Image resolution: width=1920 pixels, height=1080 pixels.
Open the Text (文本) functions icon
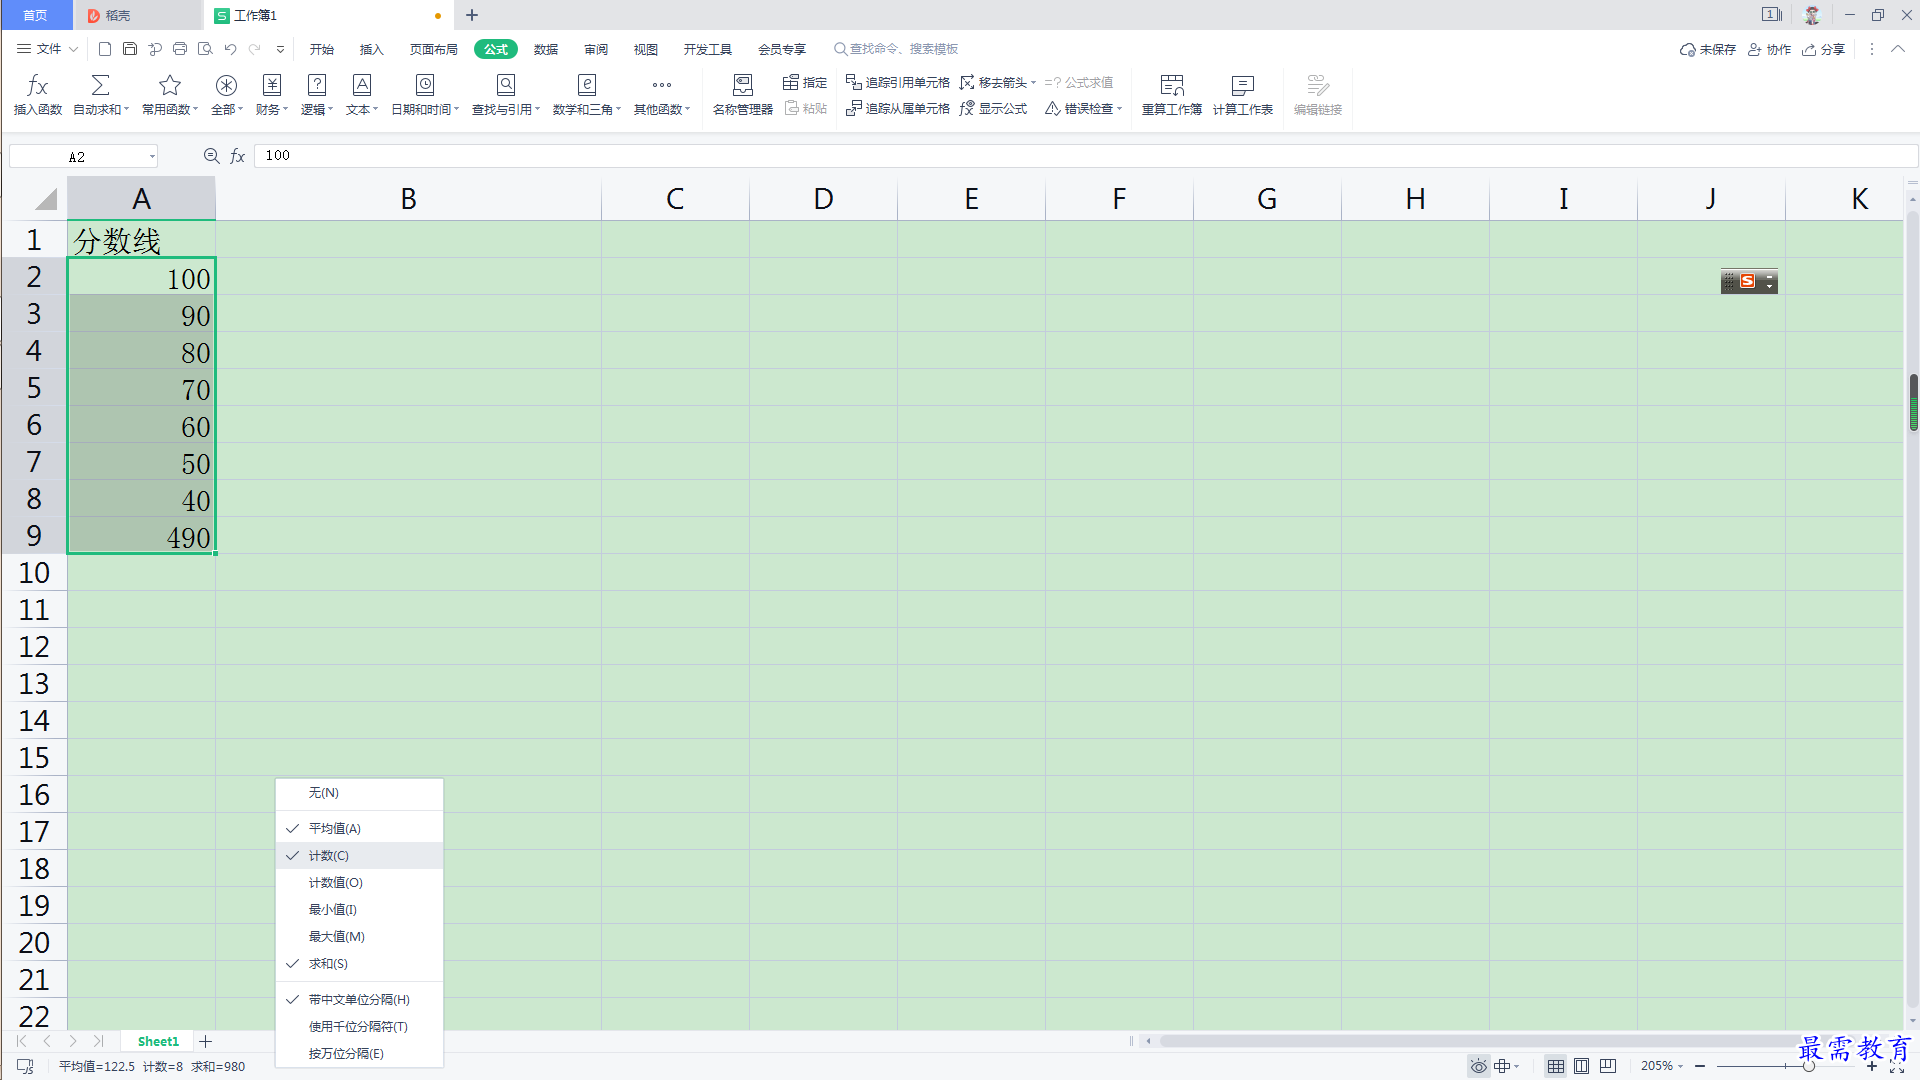click(362, 85)
